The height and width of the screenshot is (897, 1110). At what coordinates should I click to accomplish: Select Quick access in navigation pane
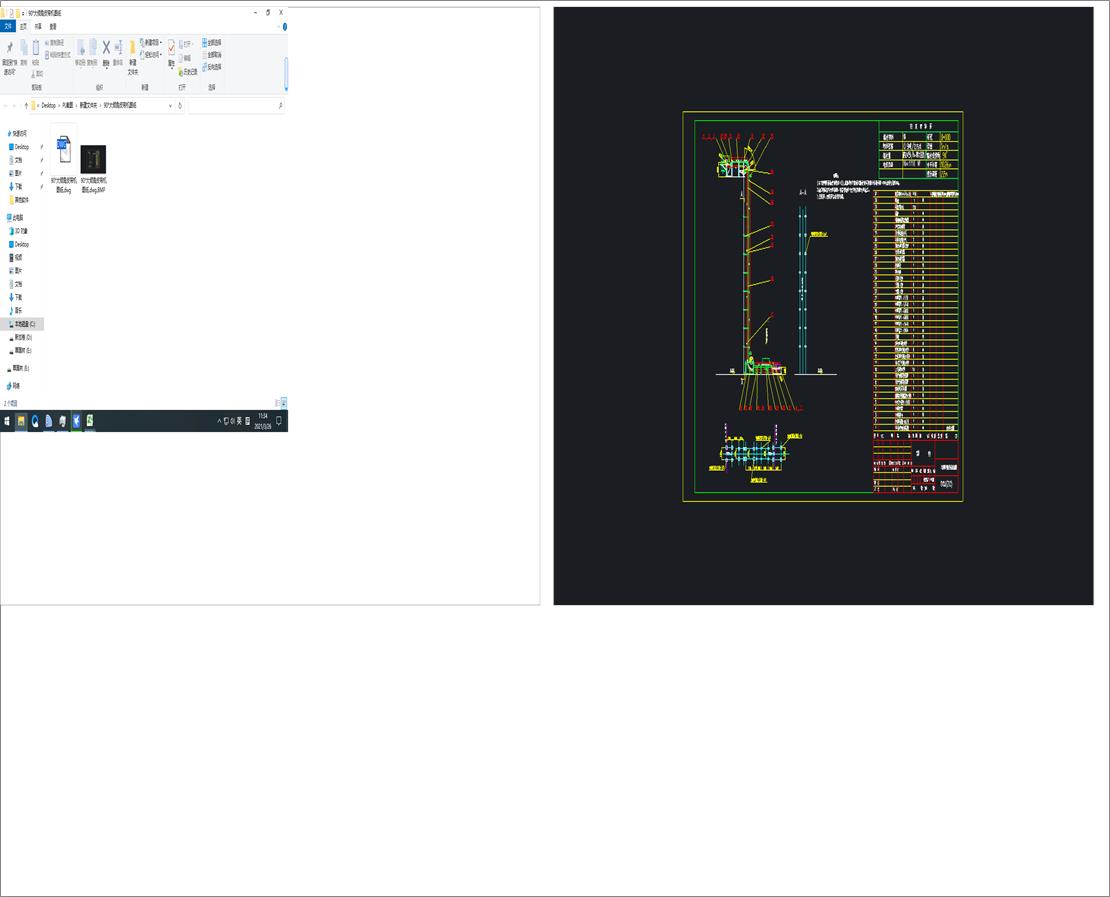click(x=17, y=133)
